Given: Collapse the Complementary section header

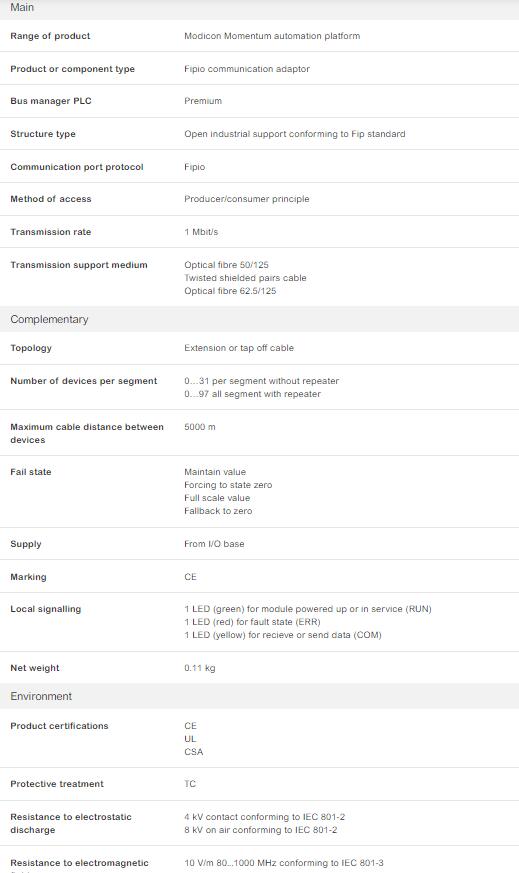Looking at the screenshot, I should pos(260,319).
